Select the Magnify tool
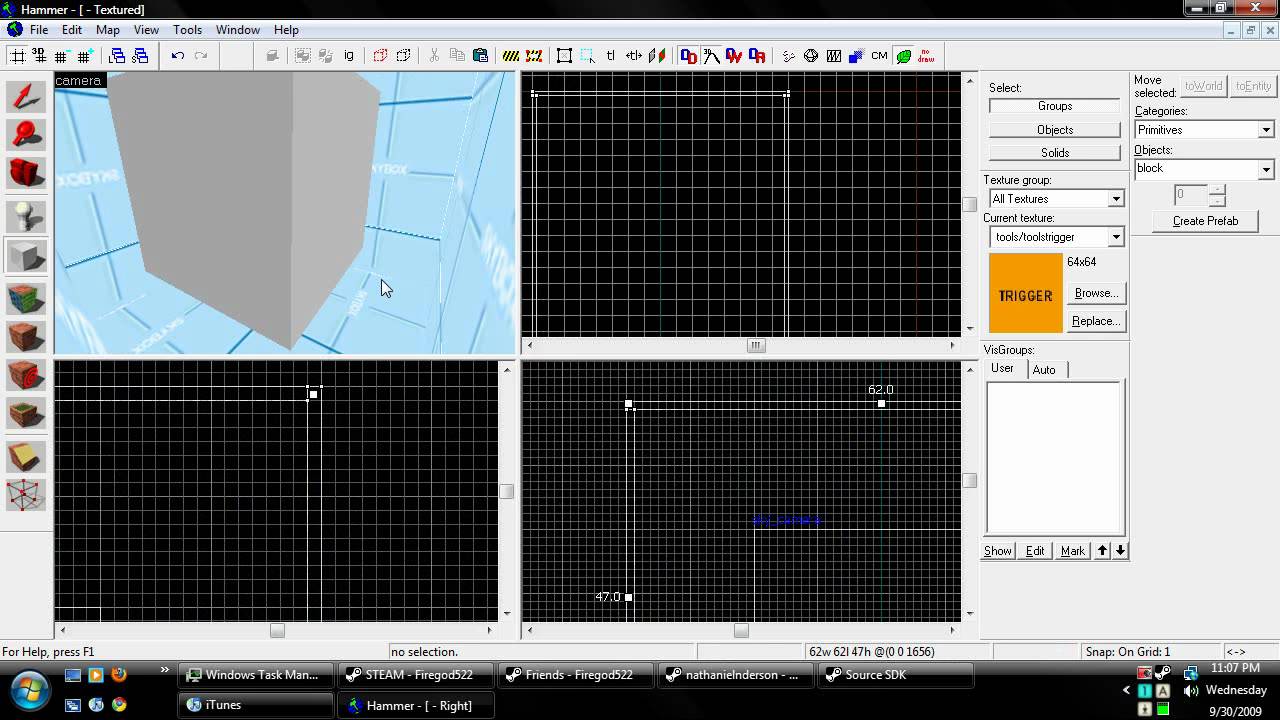 click(x=27, y=134)
